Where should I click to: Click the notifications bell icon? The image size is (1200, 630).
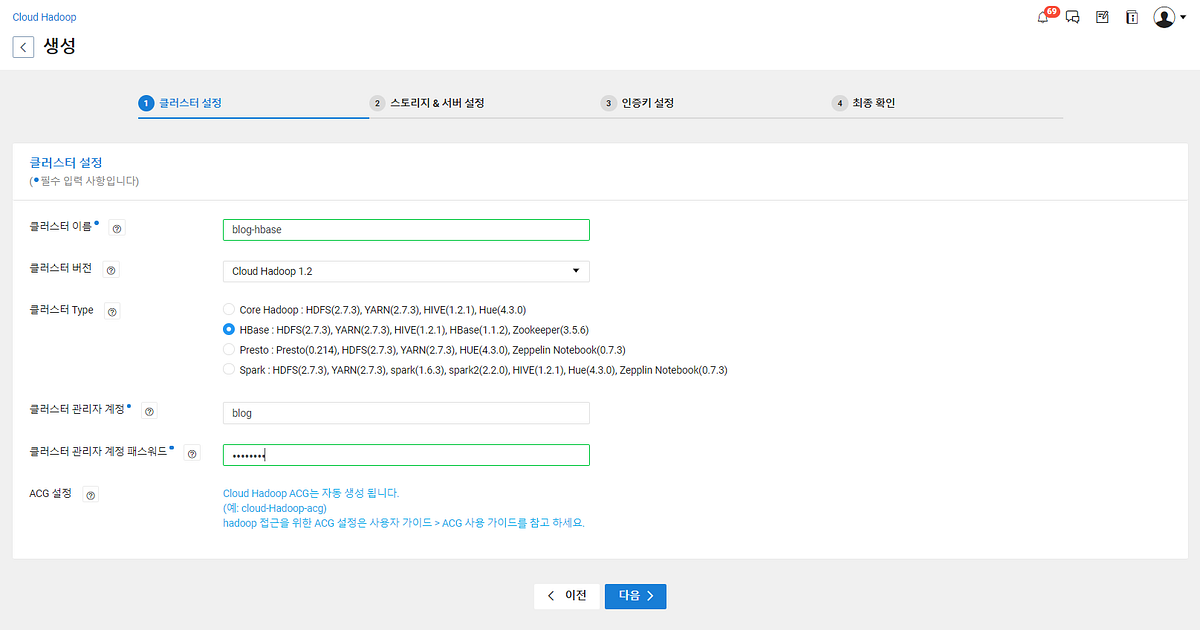pyautogui.click(x=1043, y=17)
